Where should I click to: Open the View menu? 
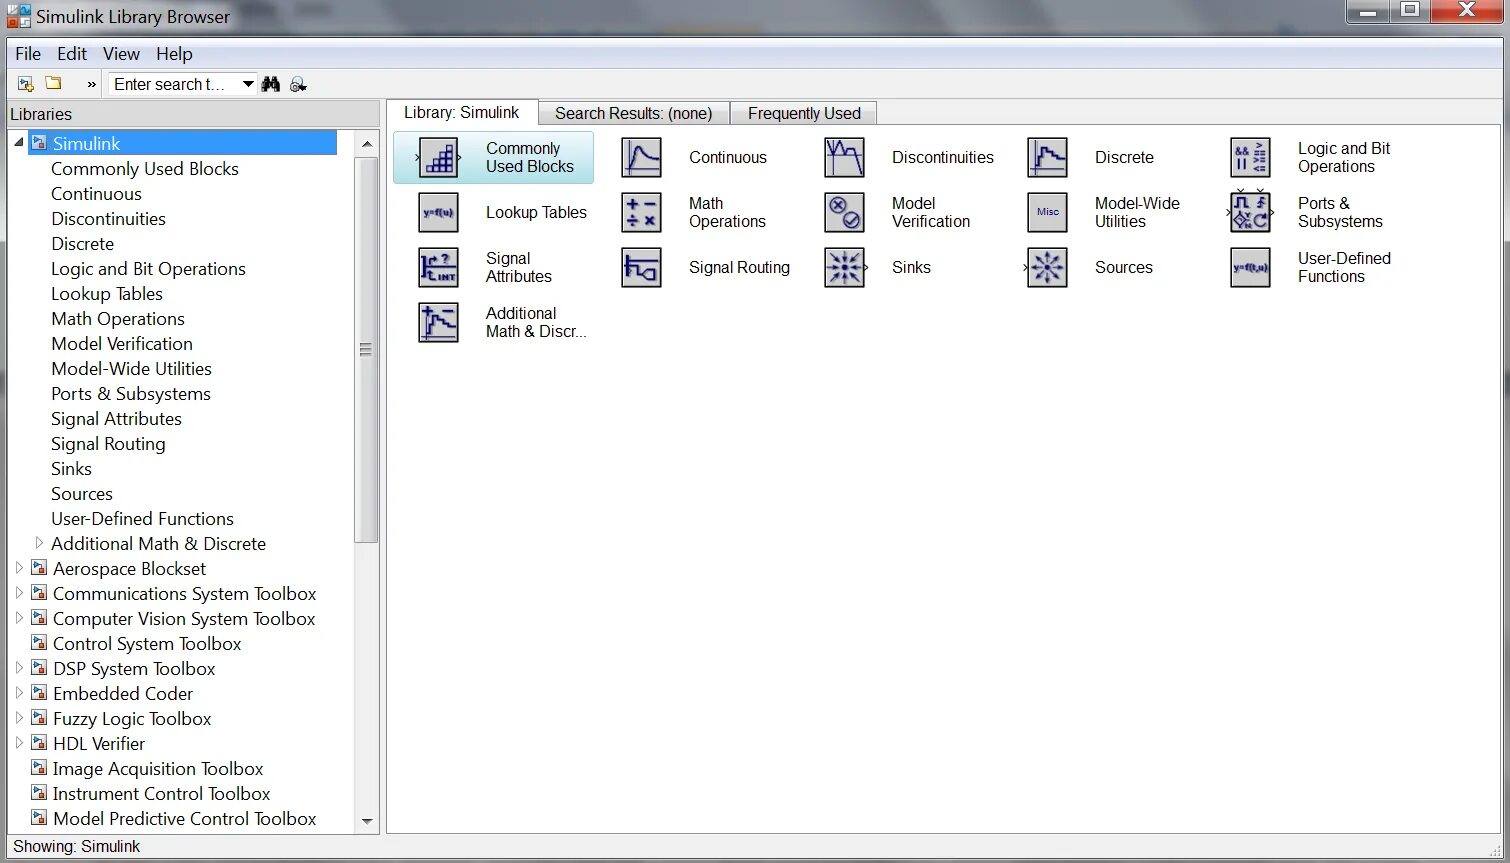point(121,54)
